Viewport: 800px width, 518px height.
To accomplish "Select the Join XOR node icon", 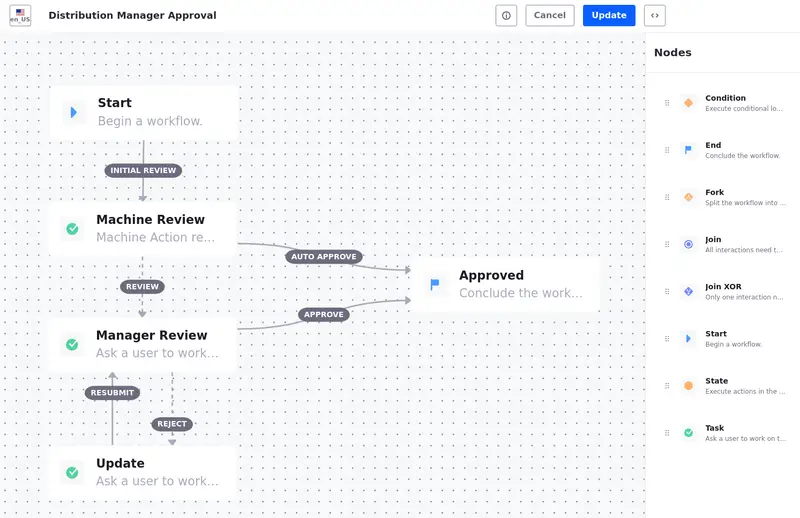I will coord(688,291).
